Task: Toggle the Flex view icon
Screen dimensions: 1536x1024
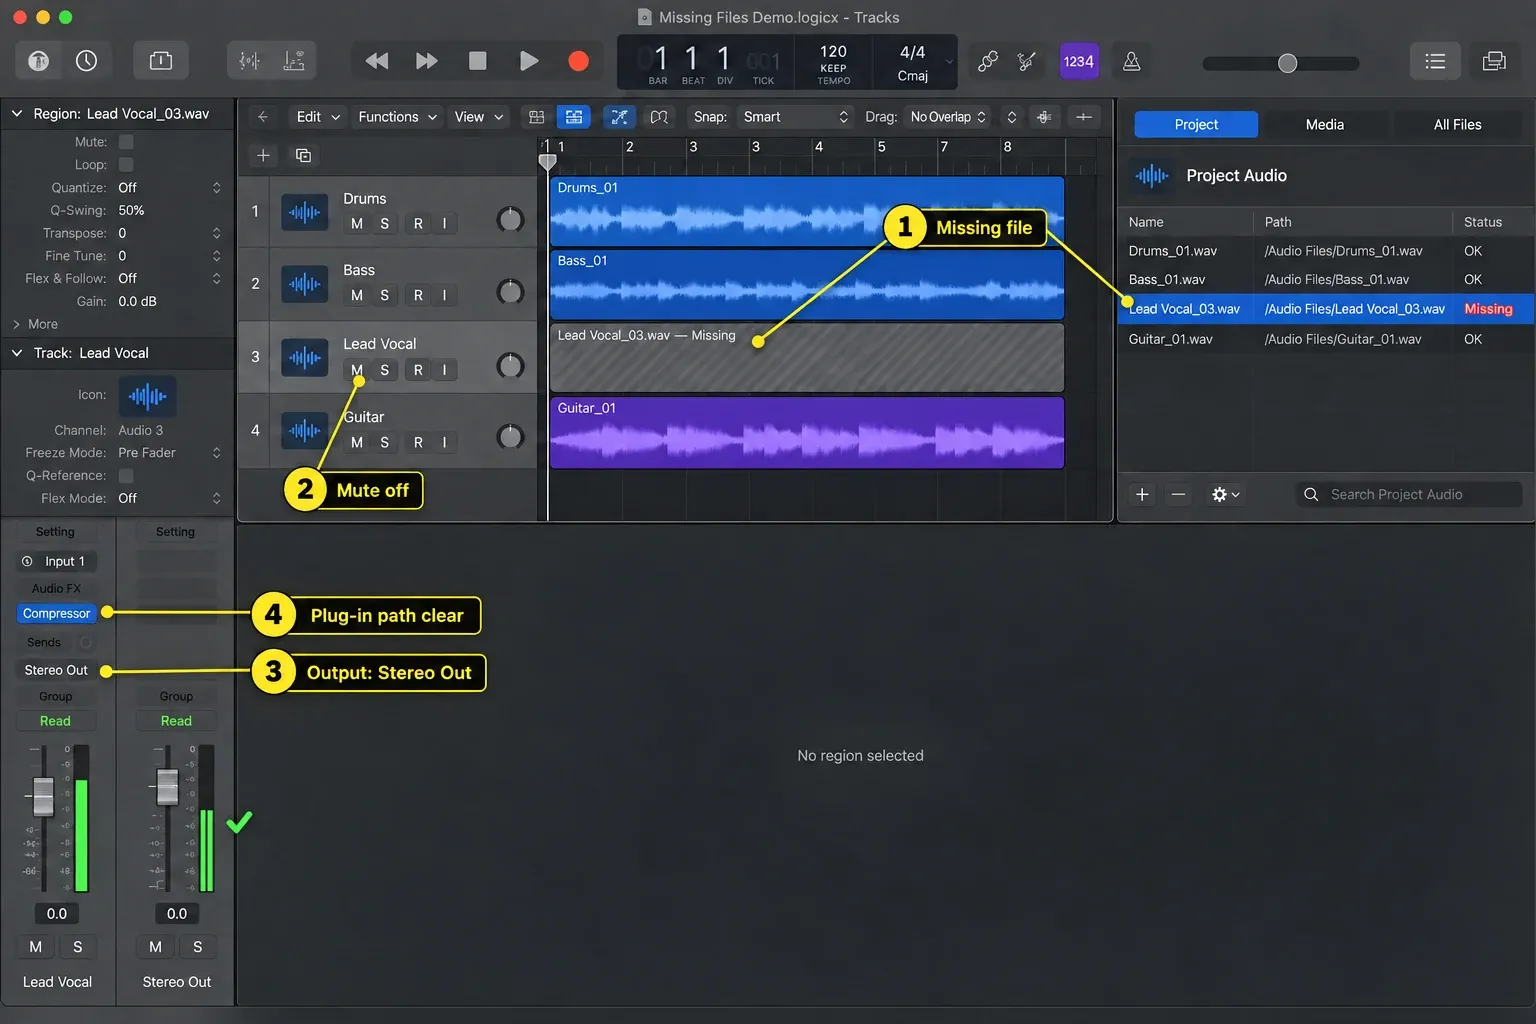Action: [x=620, y=117]
